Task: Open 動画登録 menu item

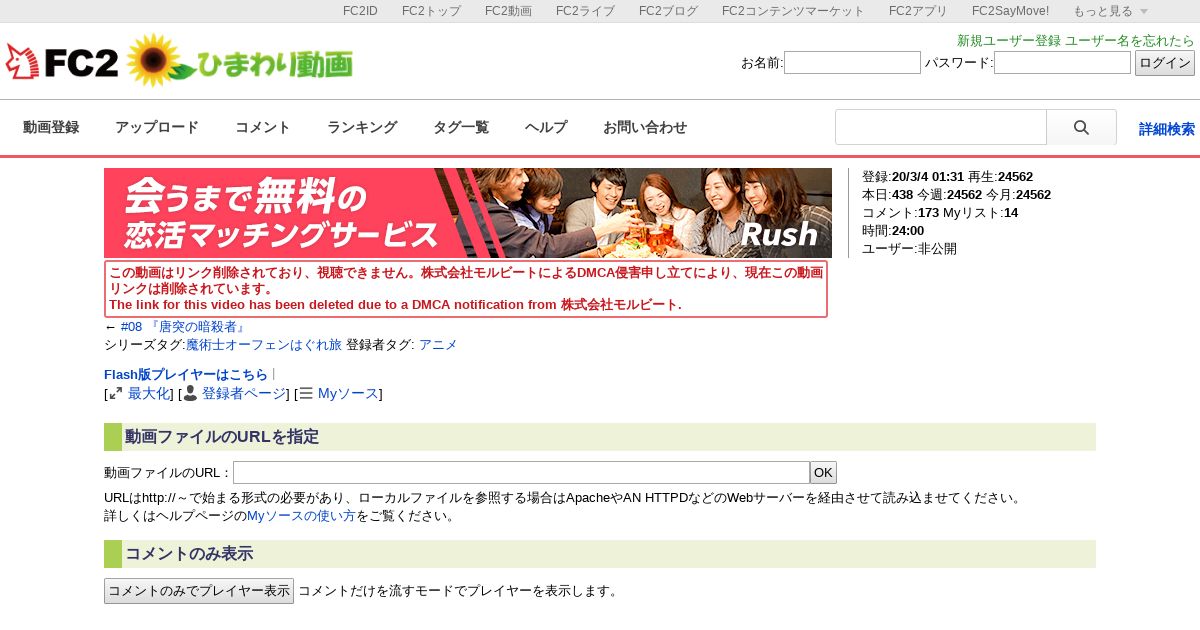Action: coord(51,127)
